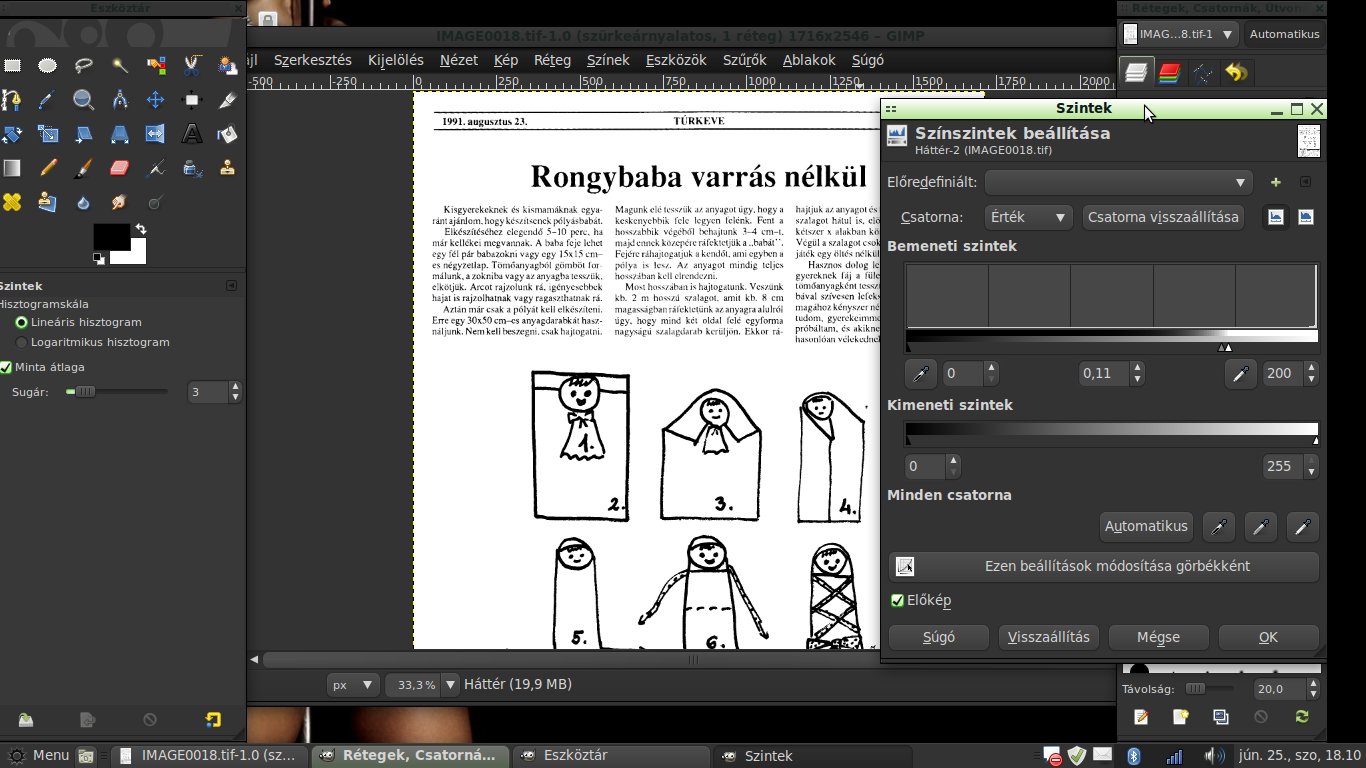Open the Színek menu
The image size is (1366, 768).
tap(608, 60)
